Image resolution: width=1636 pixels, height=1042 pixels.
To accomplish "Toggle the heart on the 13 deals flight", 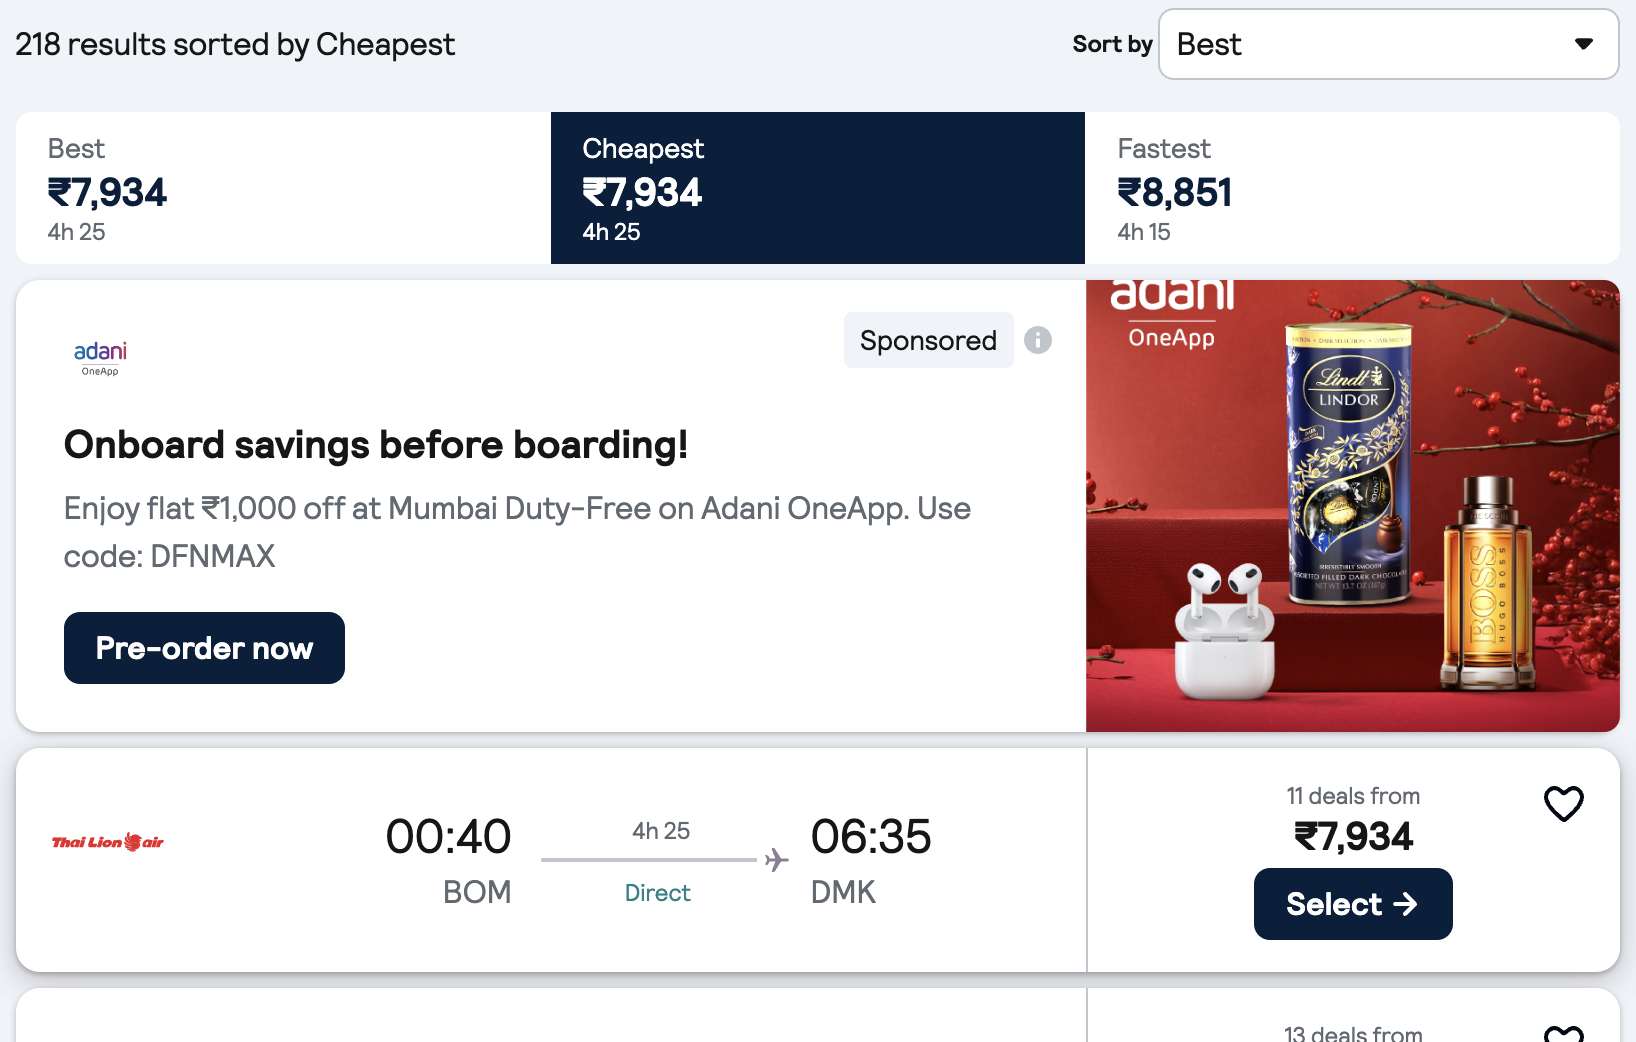I will (1563, 1033).
